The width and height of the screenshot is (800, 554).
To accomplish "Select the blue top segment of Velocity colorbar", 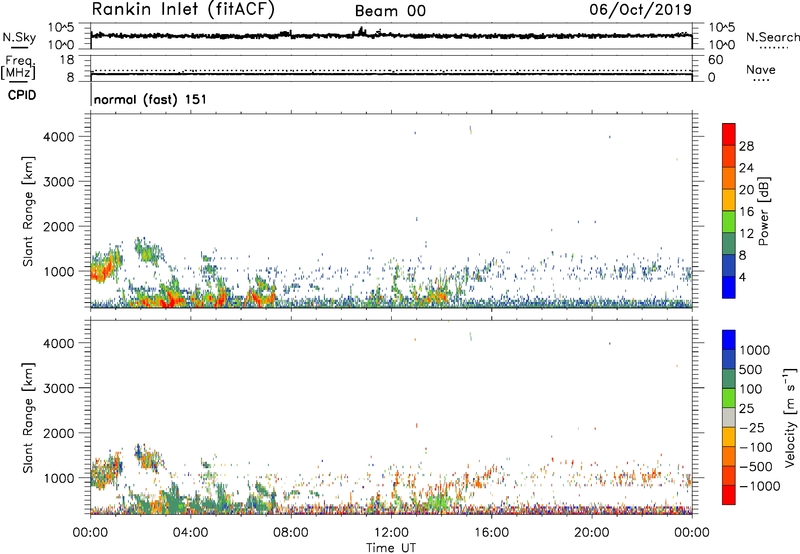I will point(729,340).
